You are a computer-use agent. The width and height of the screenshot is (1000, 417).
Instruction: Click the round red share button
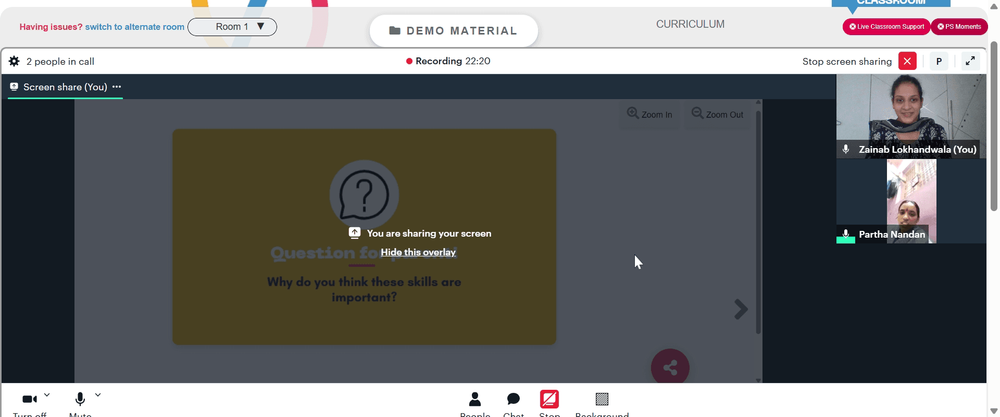[x=670, y=367]
